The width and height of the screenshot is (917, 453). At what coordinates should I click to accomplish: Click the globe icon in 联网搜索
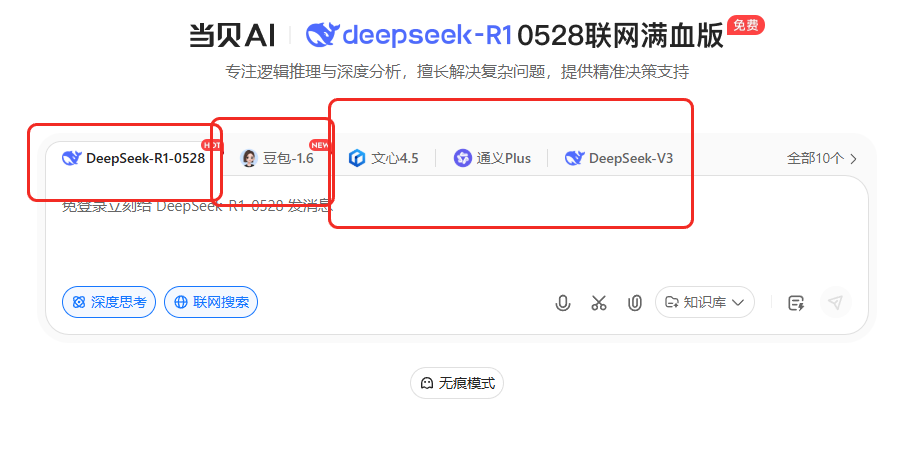click(x=181, y=302)
